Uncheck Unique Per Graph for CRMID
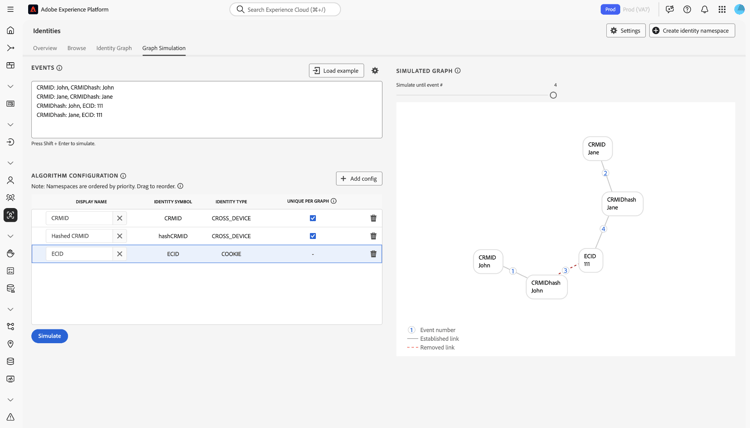Screen dimensions: 750x428 click(313, 218)
